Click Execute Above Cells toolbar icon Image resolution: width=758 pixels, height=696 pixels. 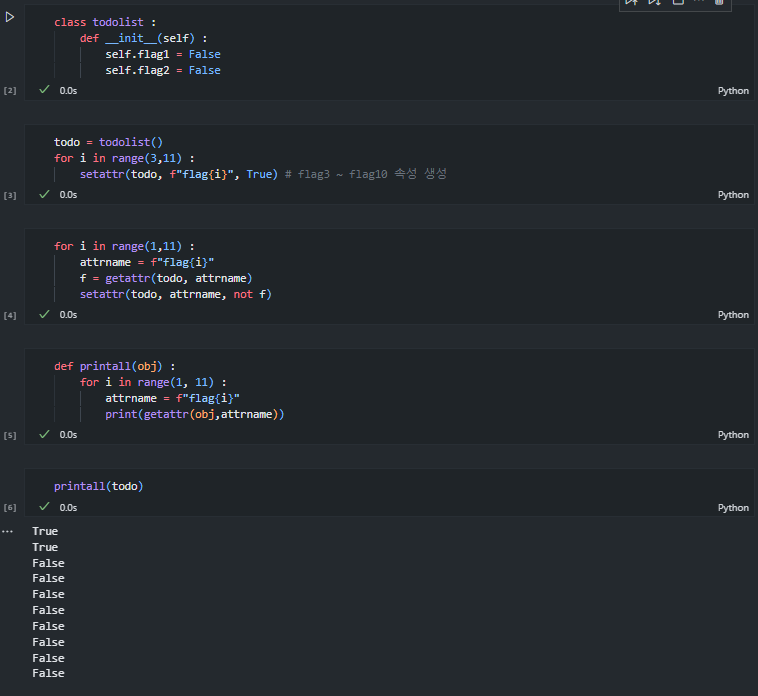631,2
